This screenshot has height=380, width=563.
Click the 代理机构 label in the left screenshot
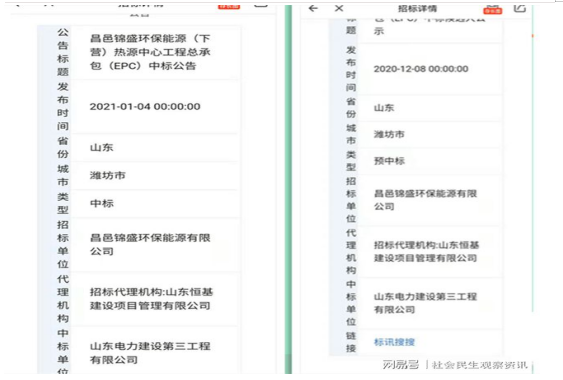point(63,298)
